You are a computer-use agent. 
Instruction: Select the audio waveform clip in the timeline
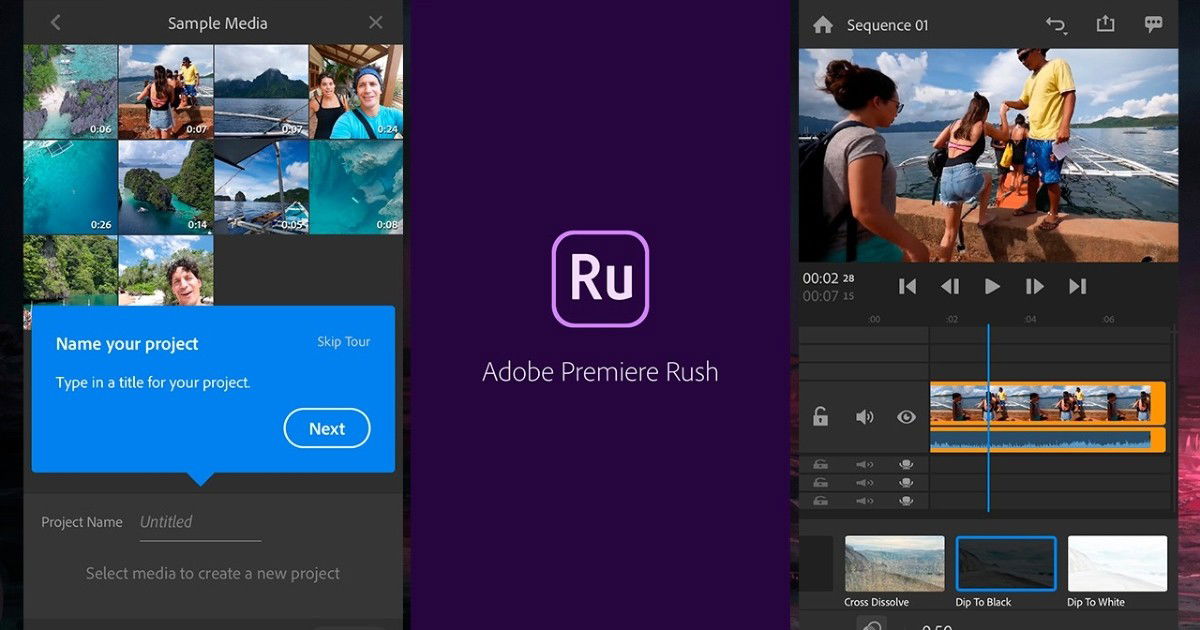click(1048, 440)
